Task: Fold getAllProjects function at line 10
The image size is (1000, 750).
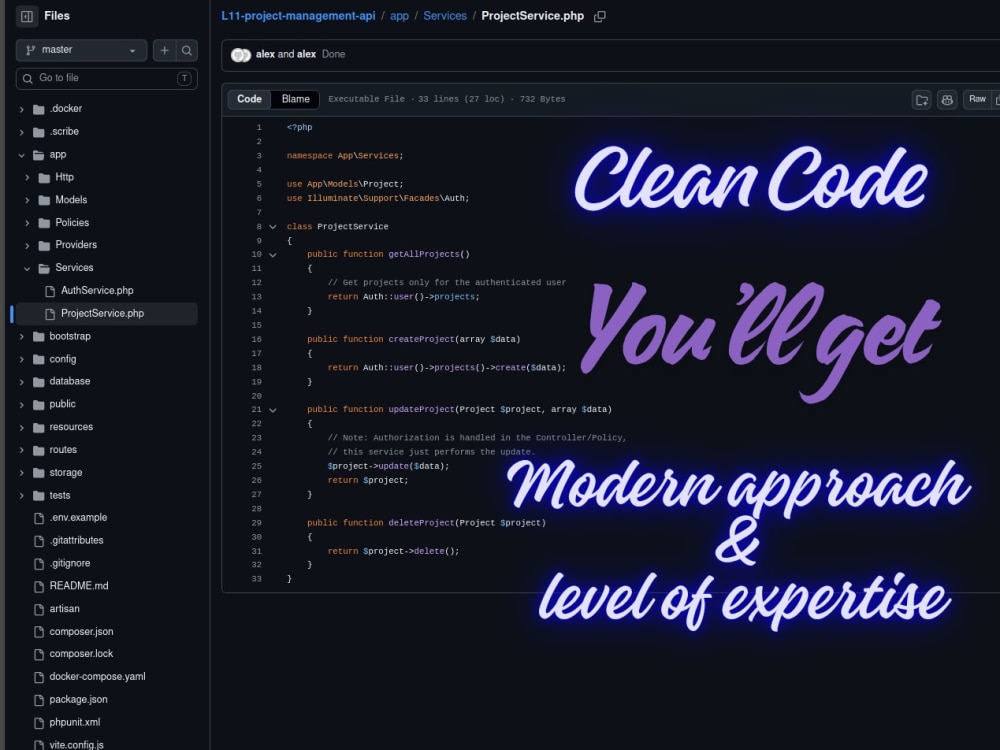Action: (273, 255)
